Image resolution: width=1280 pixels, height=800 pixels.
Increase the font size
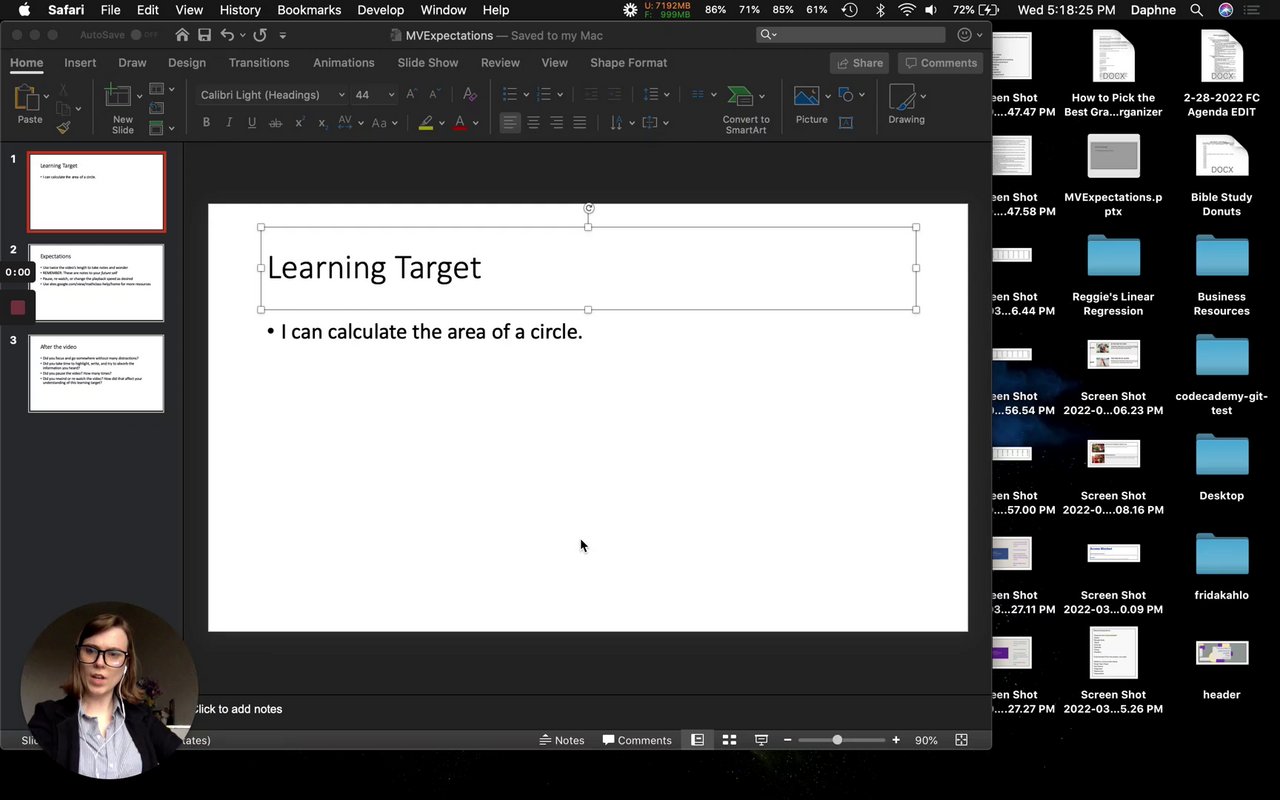tap(411, 95)
